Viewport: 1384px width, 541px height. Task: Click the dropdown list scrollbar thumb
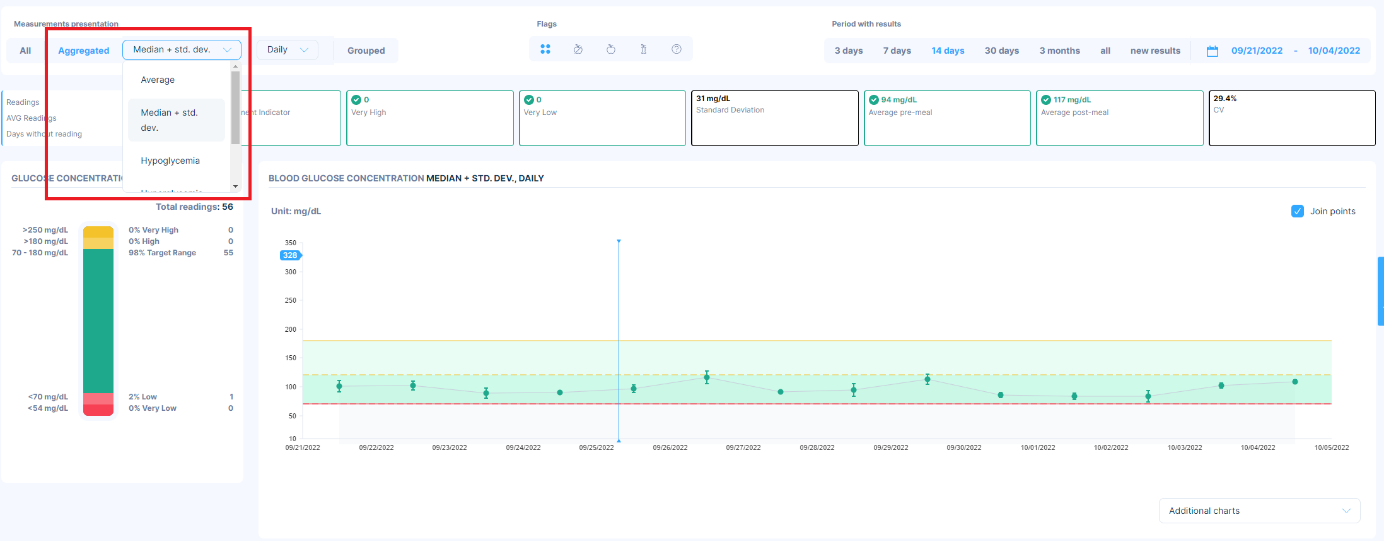coord(235,107)
